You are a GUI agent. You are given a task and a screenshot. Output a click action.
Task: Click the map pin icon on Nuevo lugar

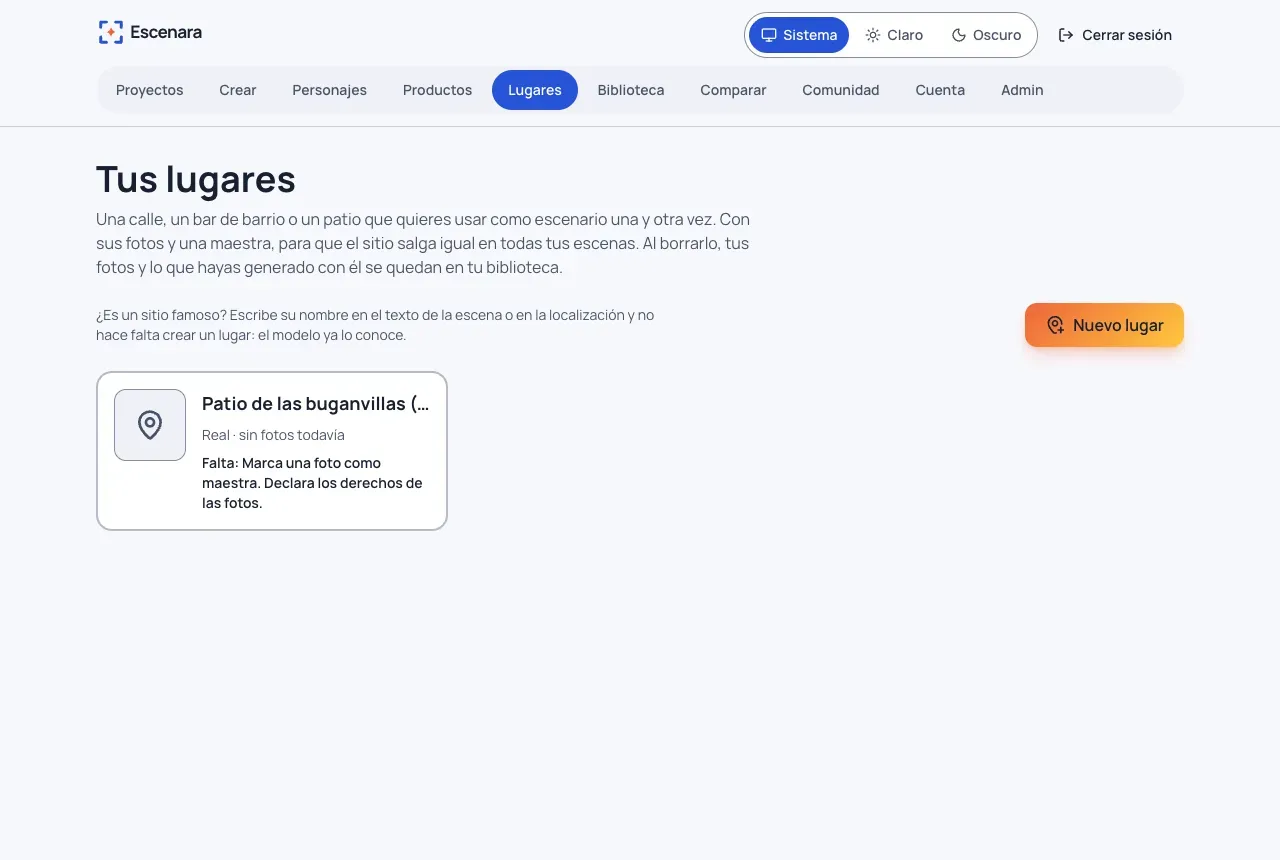coord(1055,325)
